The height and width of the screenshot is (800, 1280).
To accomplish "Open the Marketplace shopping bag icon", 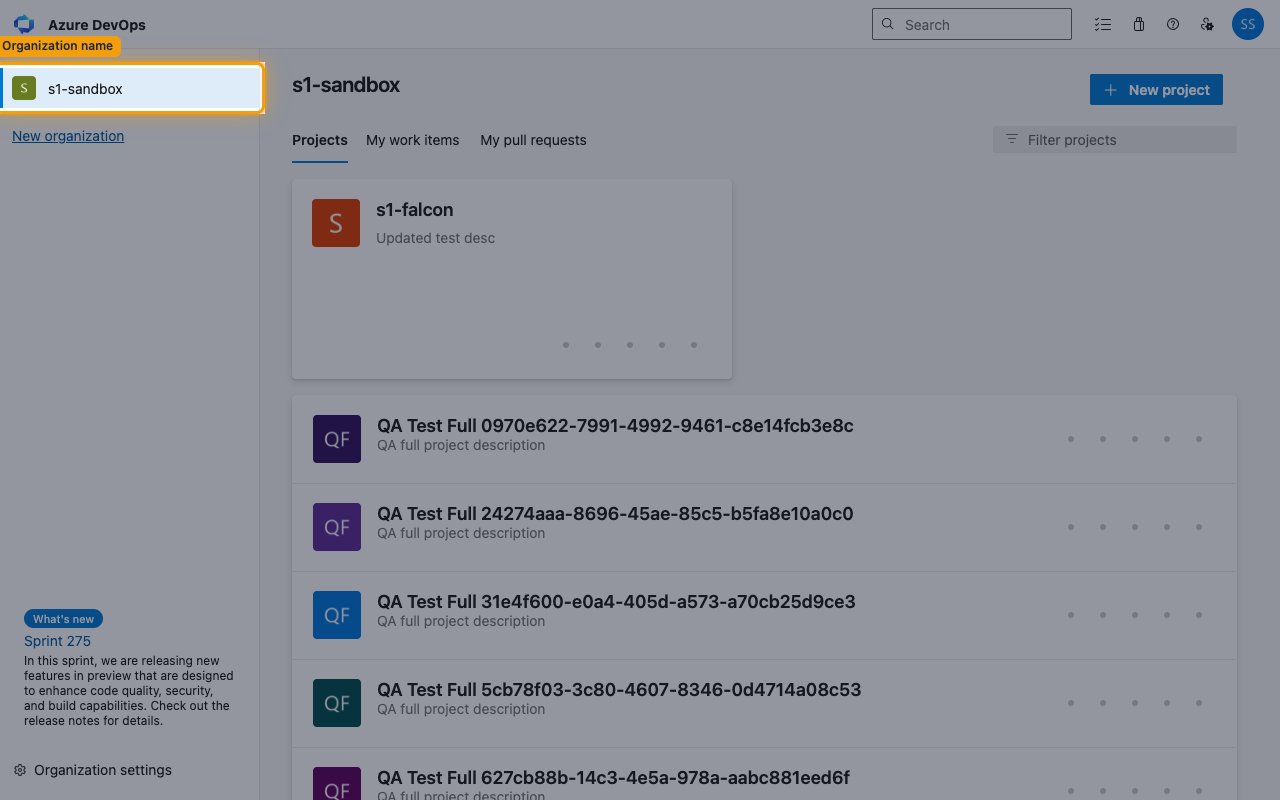I will tap(1138, 24).
